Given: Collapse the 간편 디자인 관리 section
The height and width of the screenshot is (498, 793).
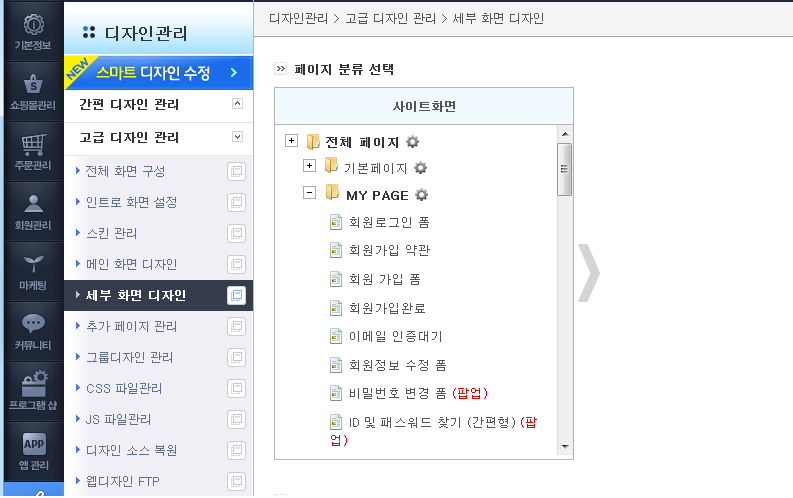Looking at the screenshot, I should [237, 104].
